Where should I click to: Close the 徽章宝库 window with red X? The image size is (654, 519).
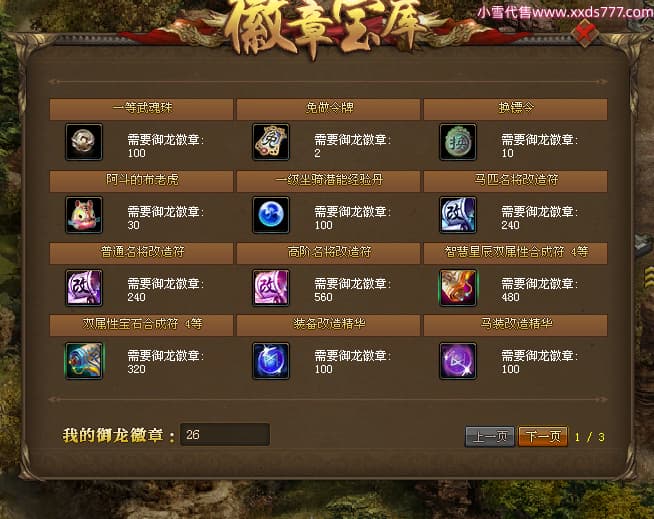pyautogui.click(x=586, y=33)
